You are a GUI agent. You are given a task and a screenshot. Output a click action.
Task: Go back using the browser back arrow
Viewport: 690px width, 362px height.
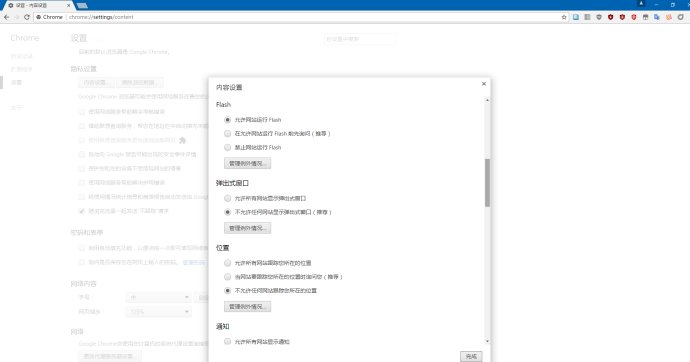click(x=7, y=17)
